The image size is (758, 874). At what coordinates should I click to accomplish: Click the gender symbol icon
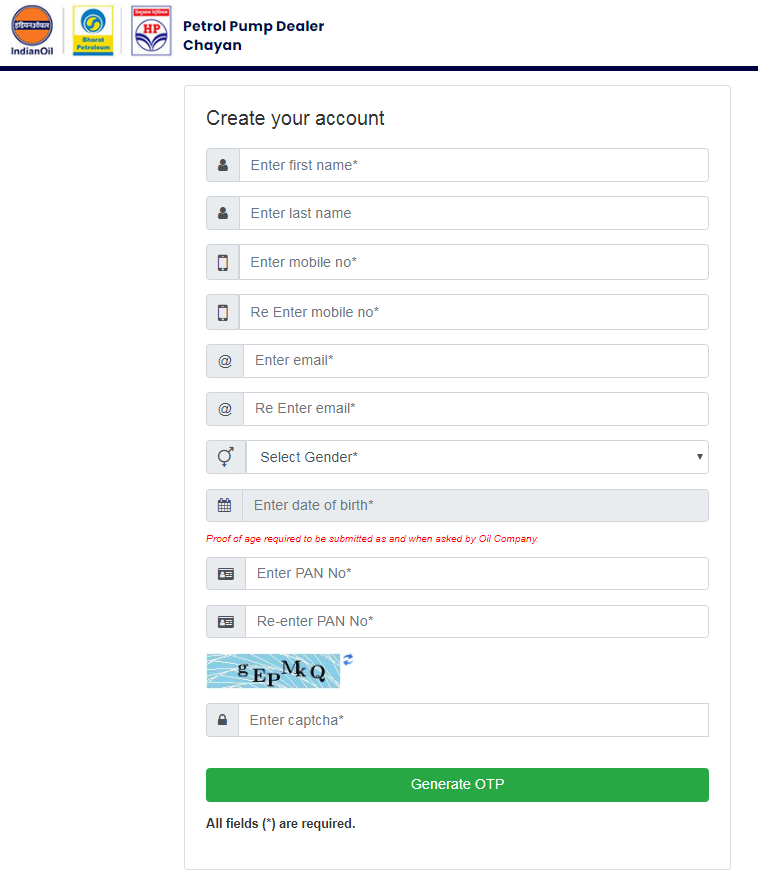[226, 457]
